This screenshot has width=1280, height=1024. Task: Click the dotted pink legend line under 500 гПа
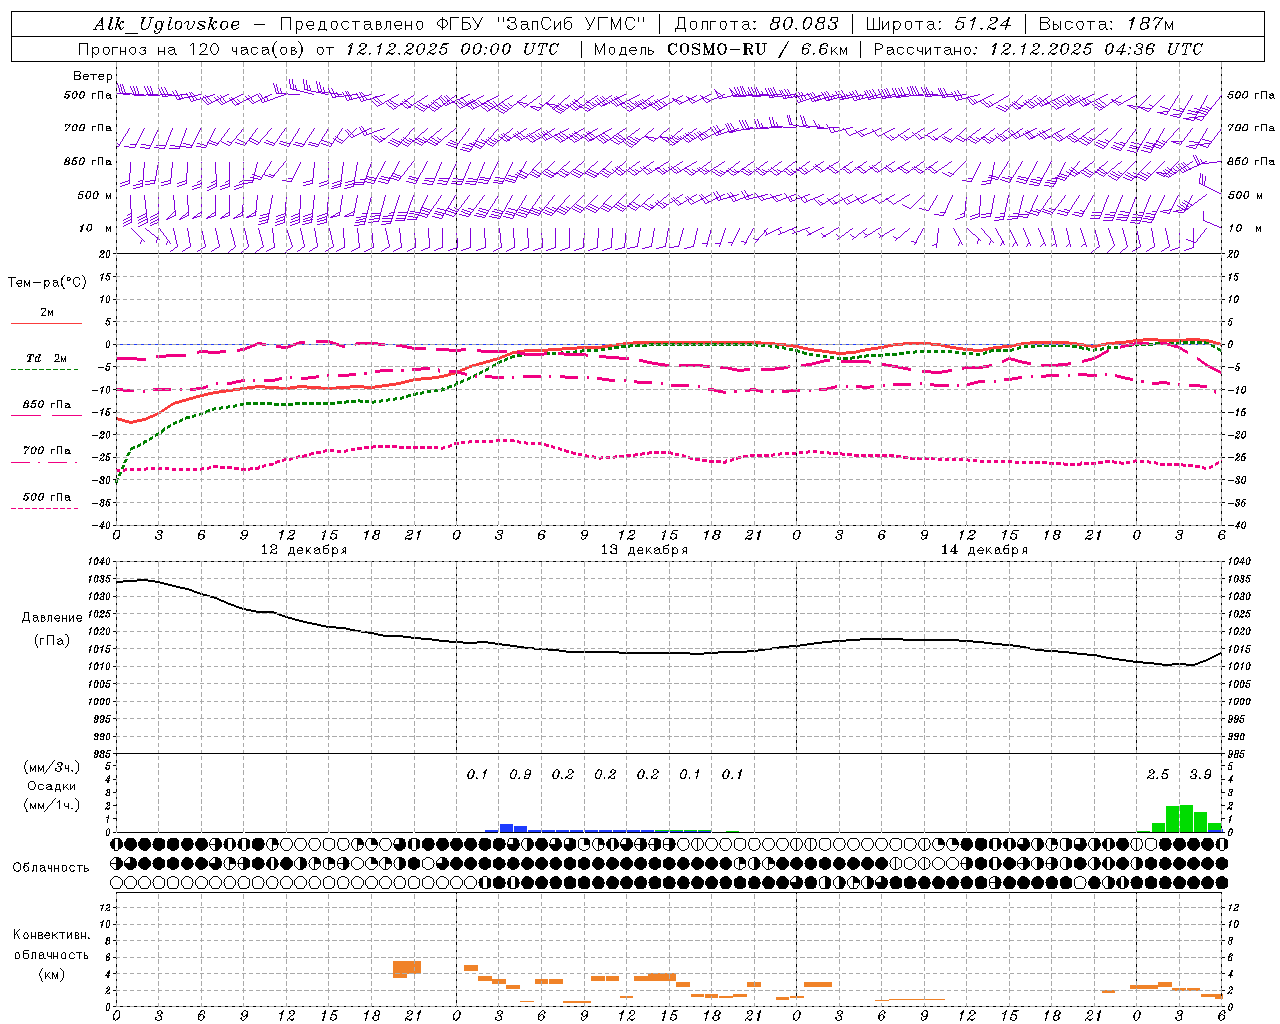(x=45, y=508)
